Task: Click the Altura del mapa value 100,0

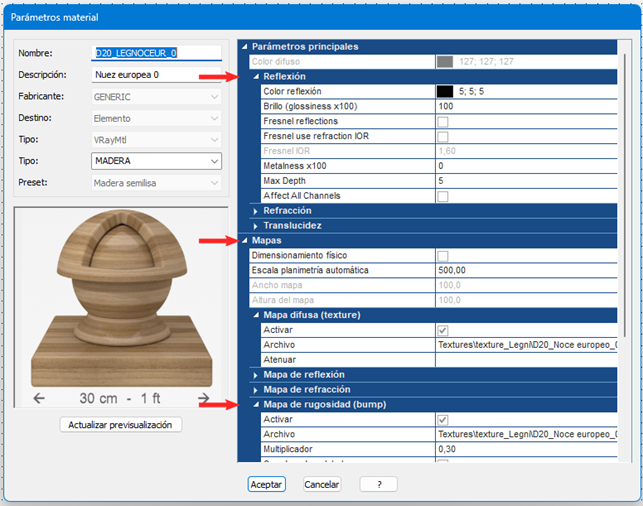Action: (x=527, y=300)
